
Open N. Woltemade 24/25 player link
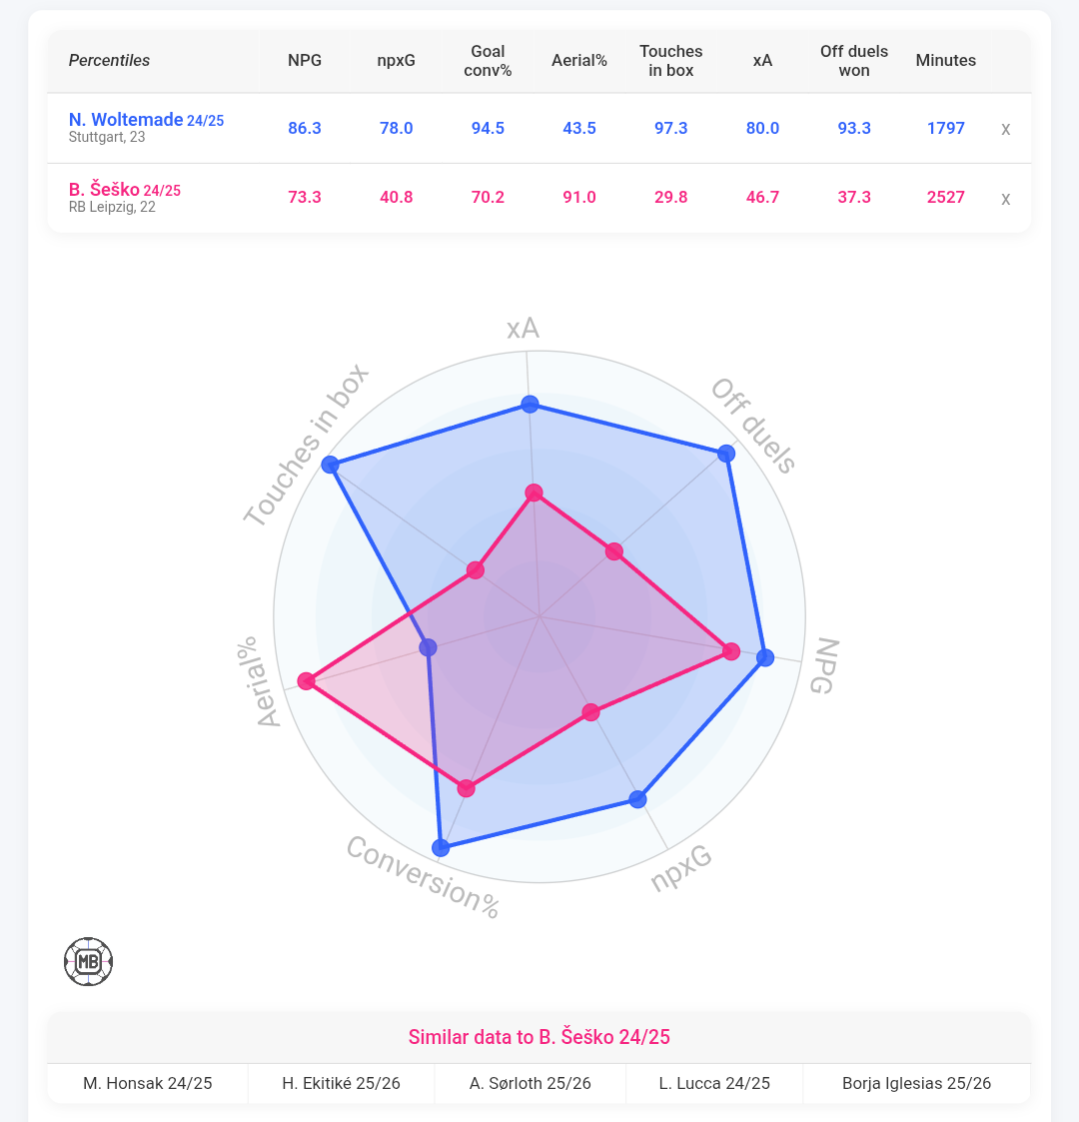tap(146, 119)
